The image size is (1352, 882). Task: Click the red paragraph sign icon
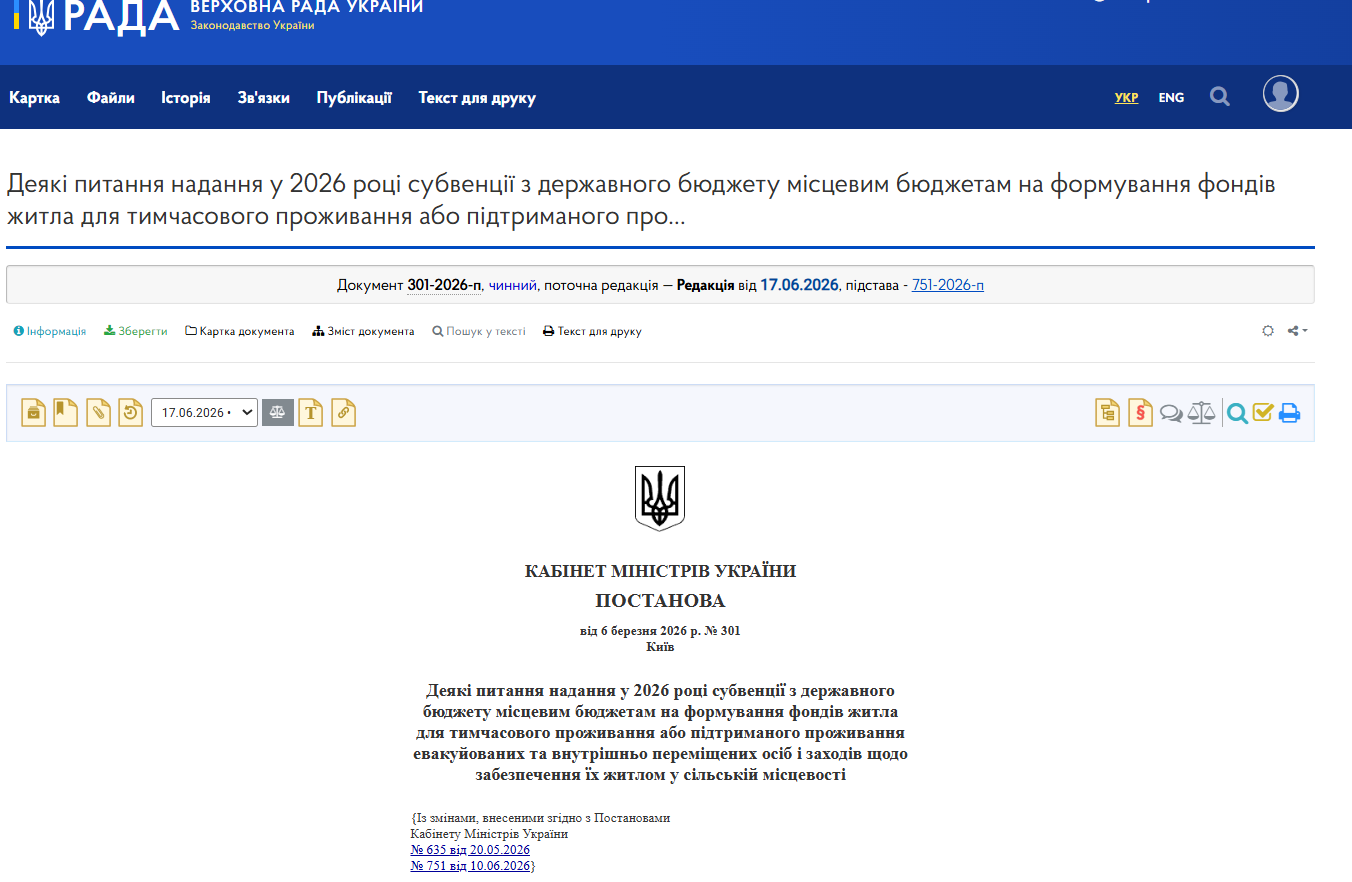pyautogui.click(x=1140, y=412)
